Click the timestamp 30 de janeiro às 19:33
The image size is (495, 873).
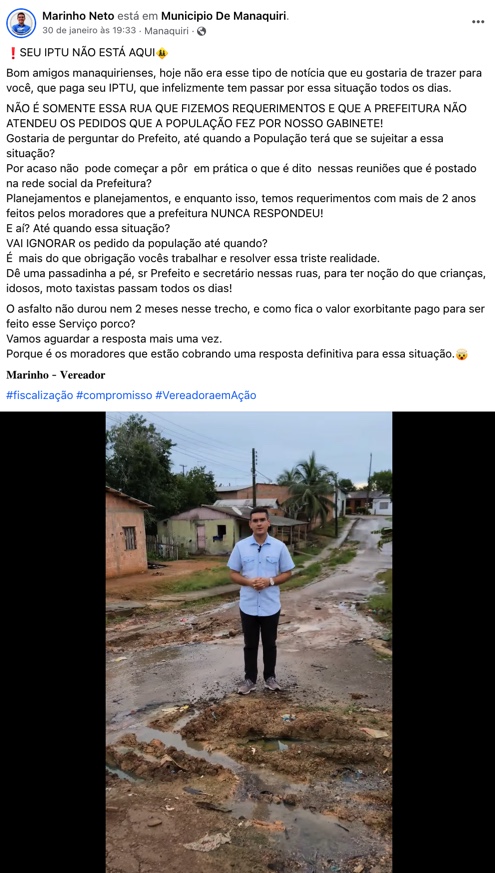[89, 32]
